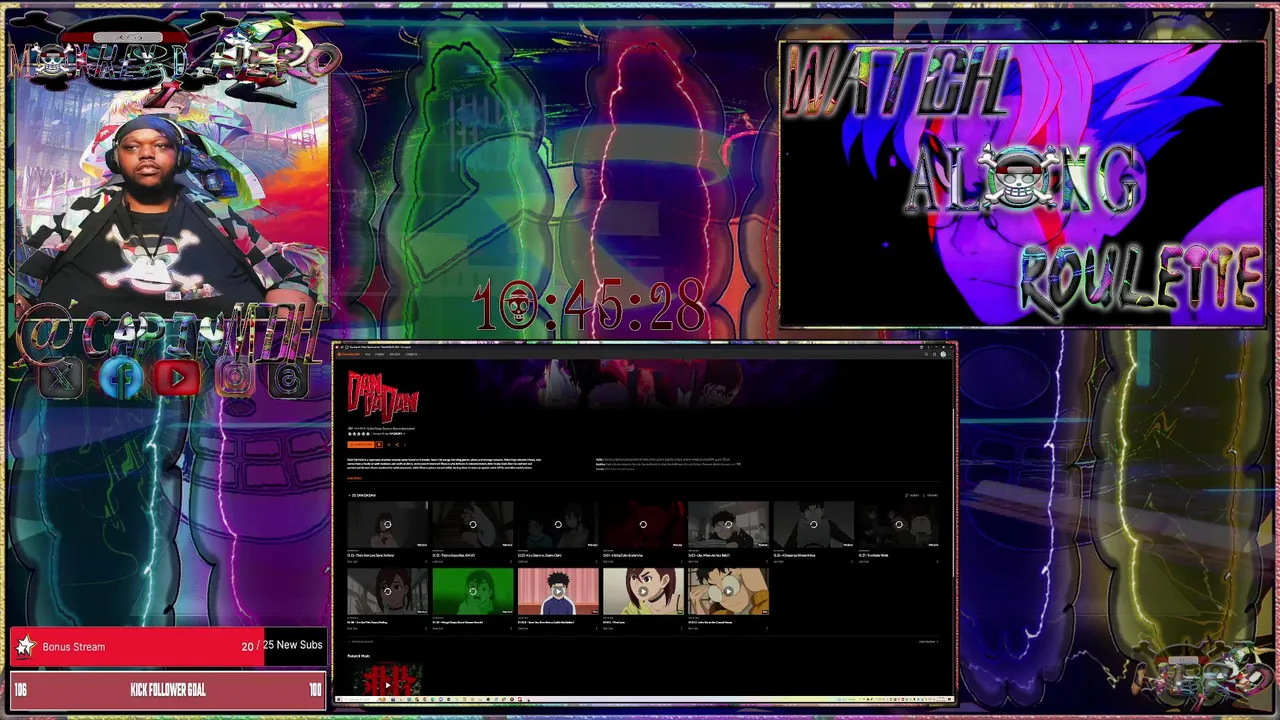Rate the show using the star rating

click(x=359, y=434)
